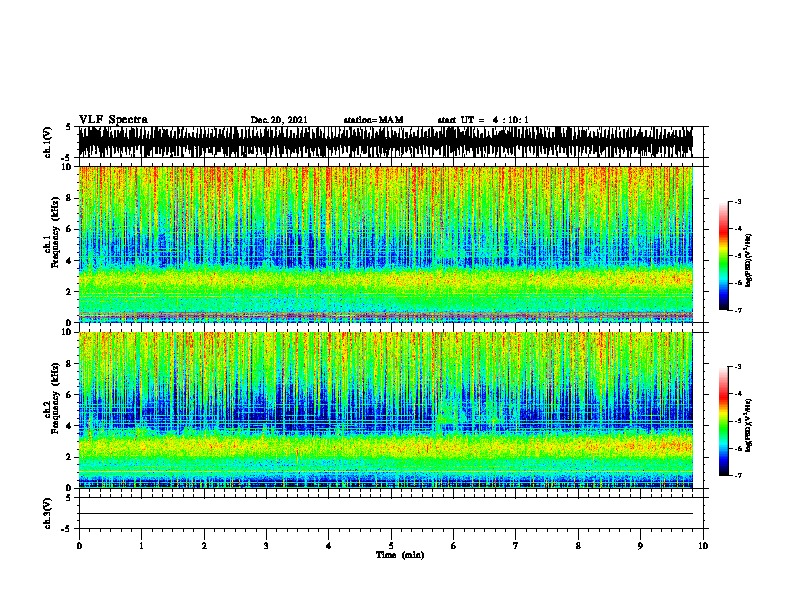This screenshot has height=612, width=792.
Task: Click the 'station=MAM' label
Action: (x=373, y=120)
